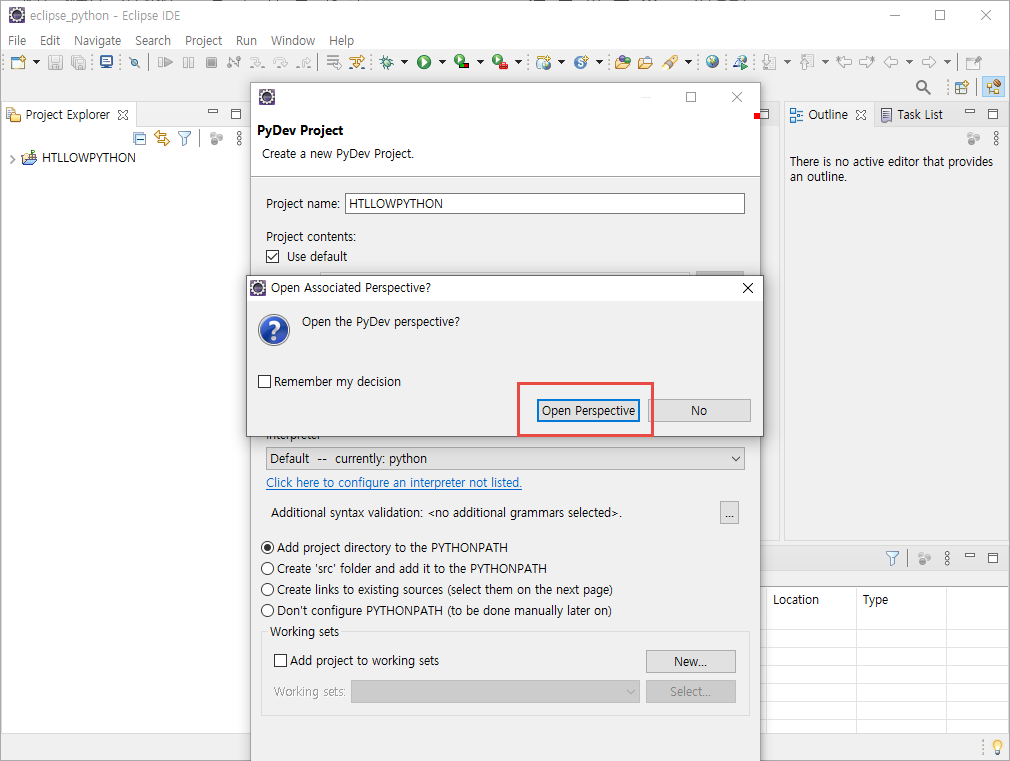Open dropdown arrow next to Run icon
The width and height of the screenshot is (1010, 761).
tap(442, 63)
